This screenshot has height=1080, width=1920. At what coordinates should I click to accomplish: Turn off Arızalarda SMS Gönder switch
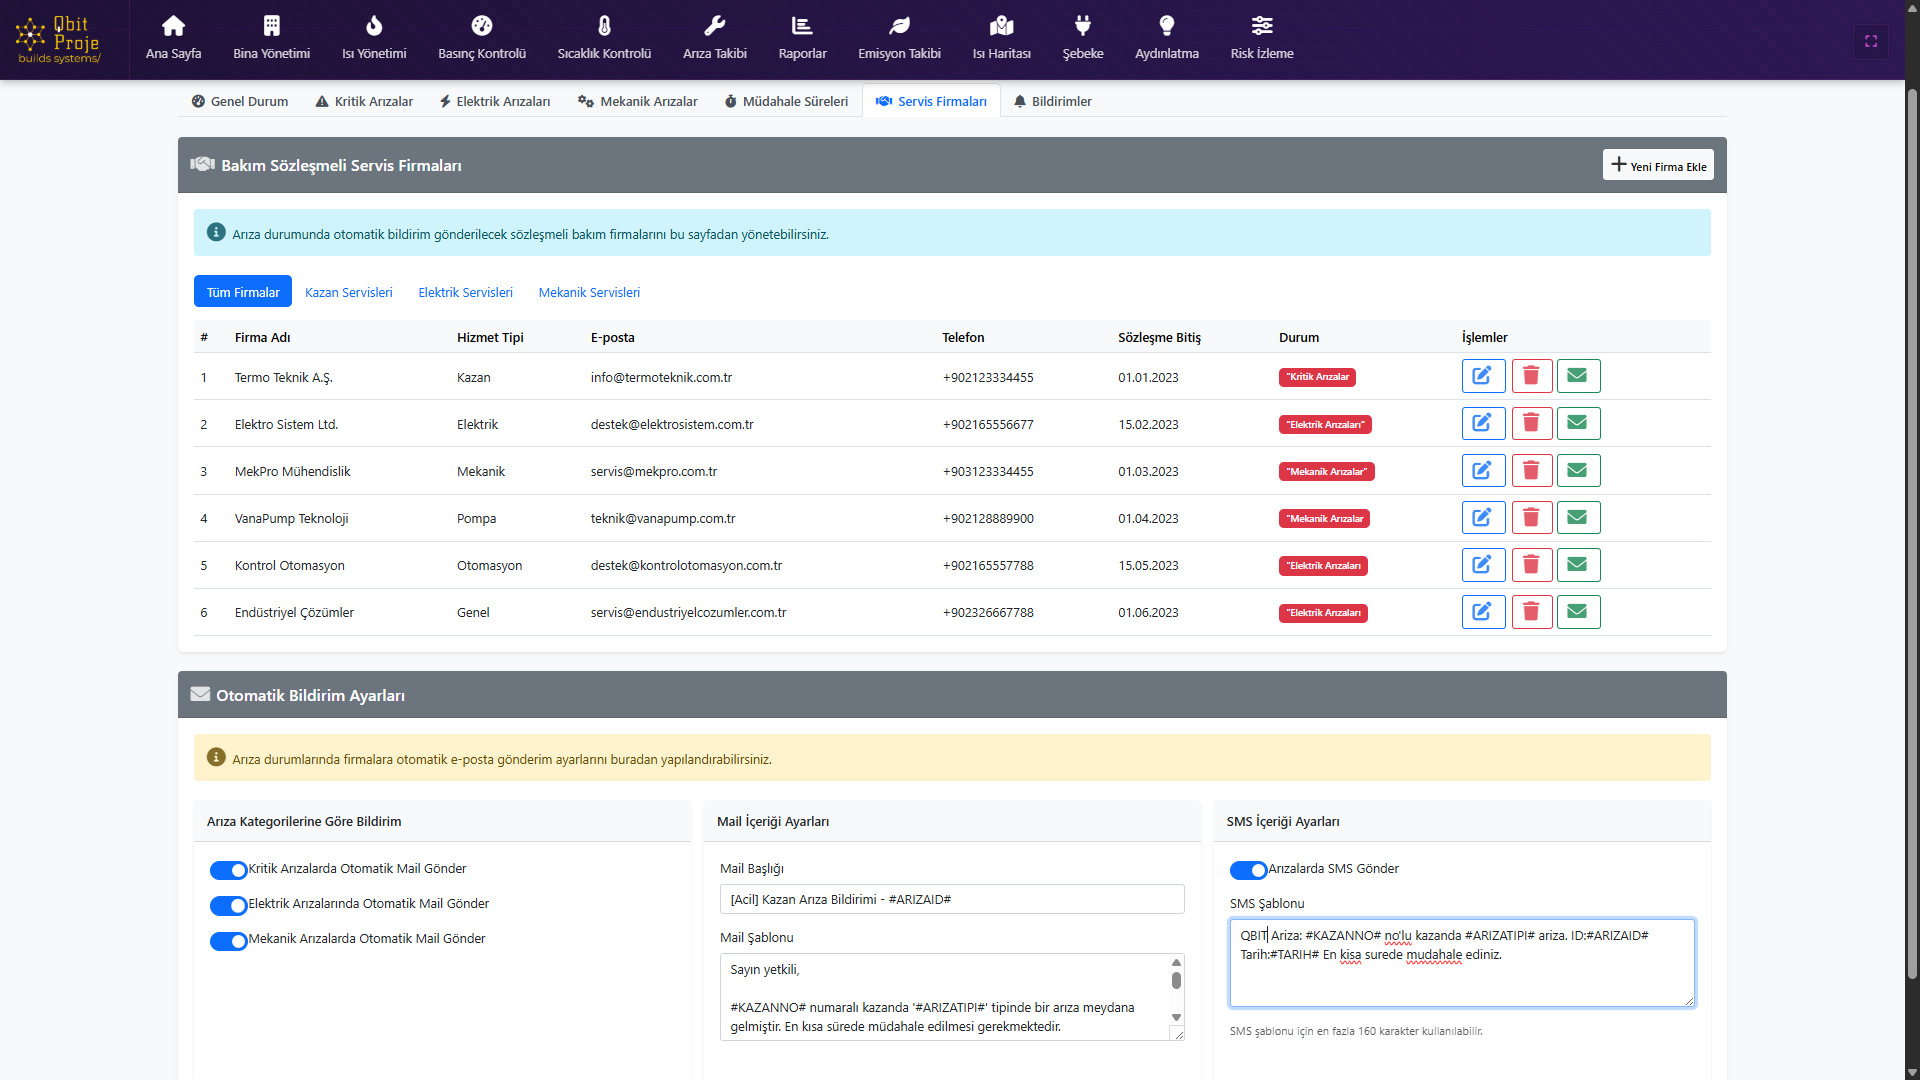[1248, 870]
